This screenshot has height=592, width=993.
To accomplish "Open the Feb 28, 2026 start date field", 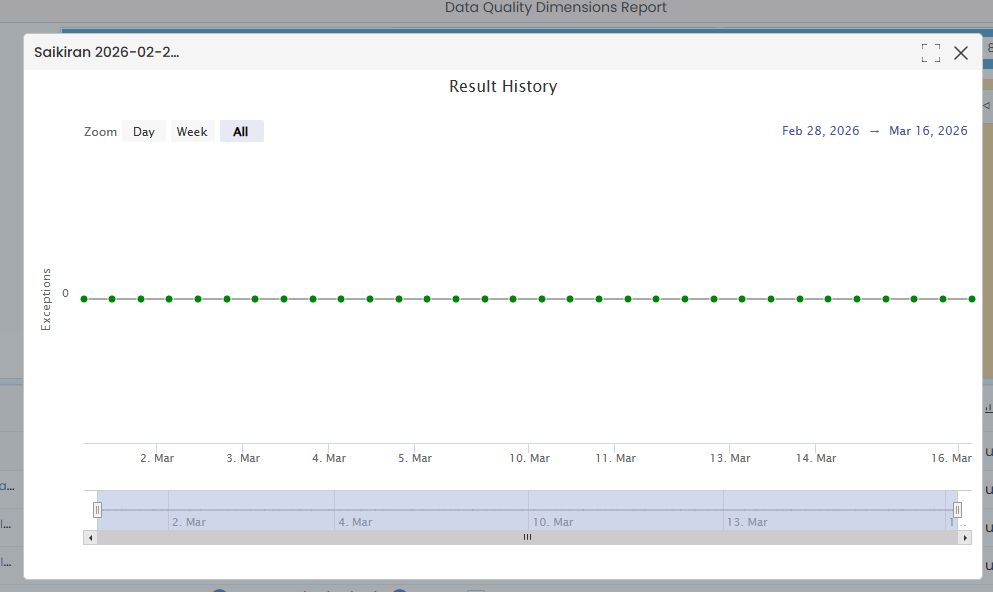I will pos(820,130).
